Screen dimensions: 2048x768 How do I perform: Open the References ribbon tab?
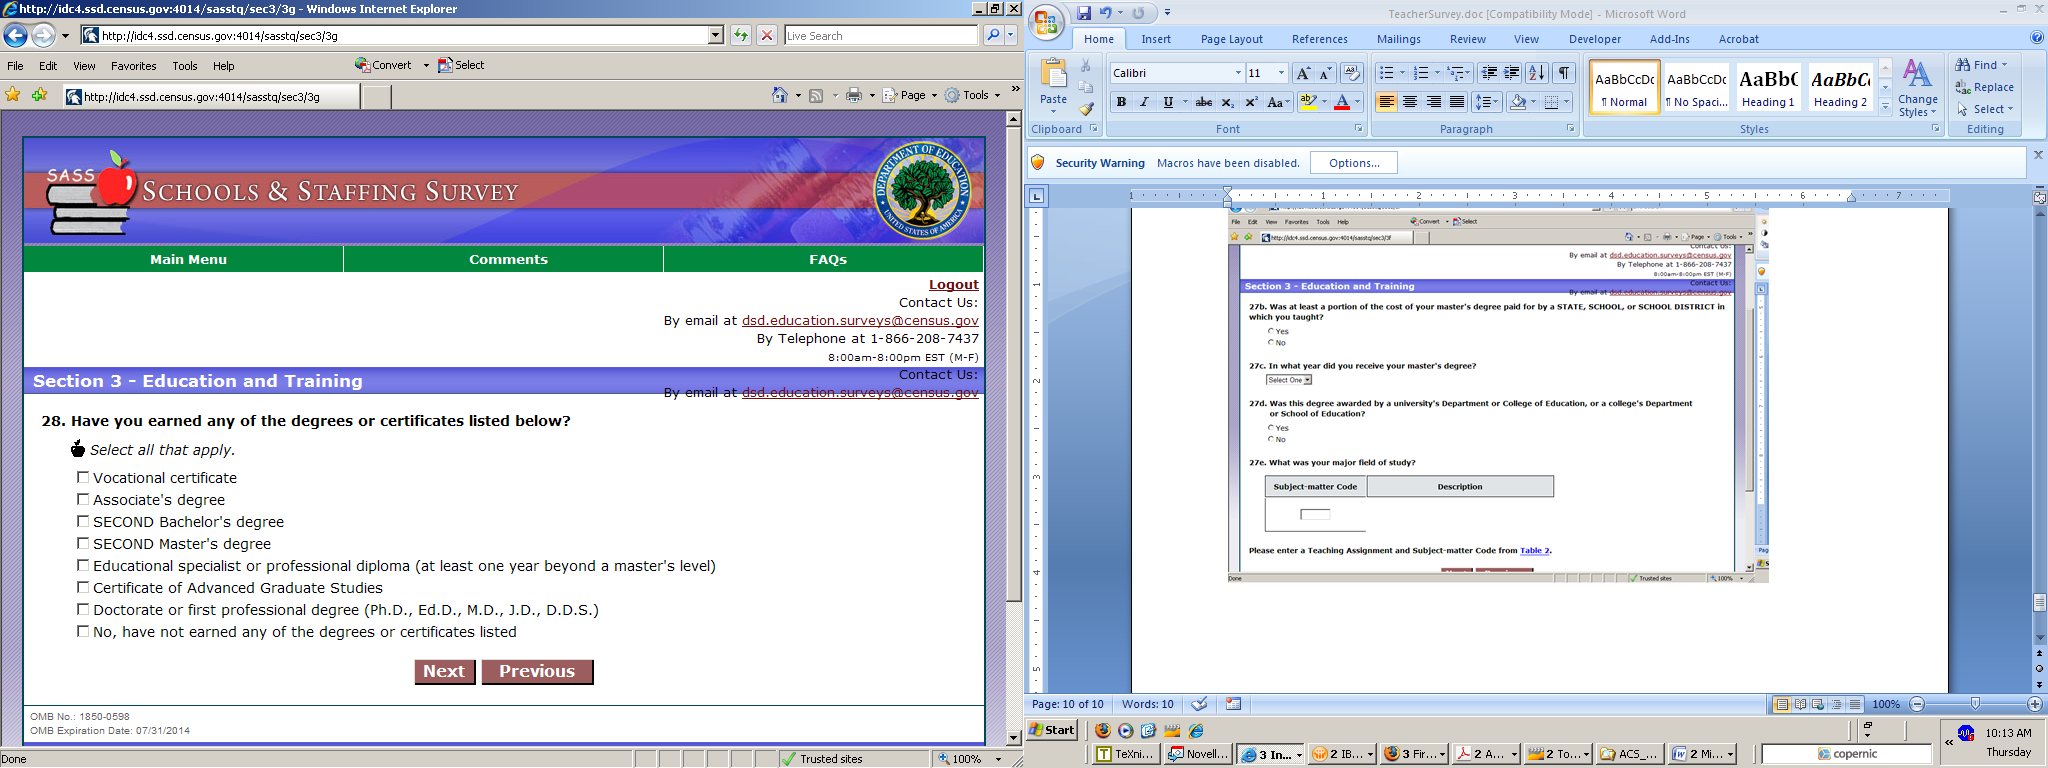click(1319, 39)
